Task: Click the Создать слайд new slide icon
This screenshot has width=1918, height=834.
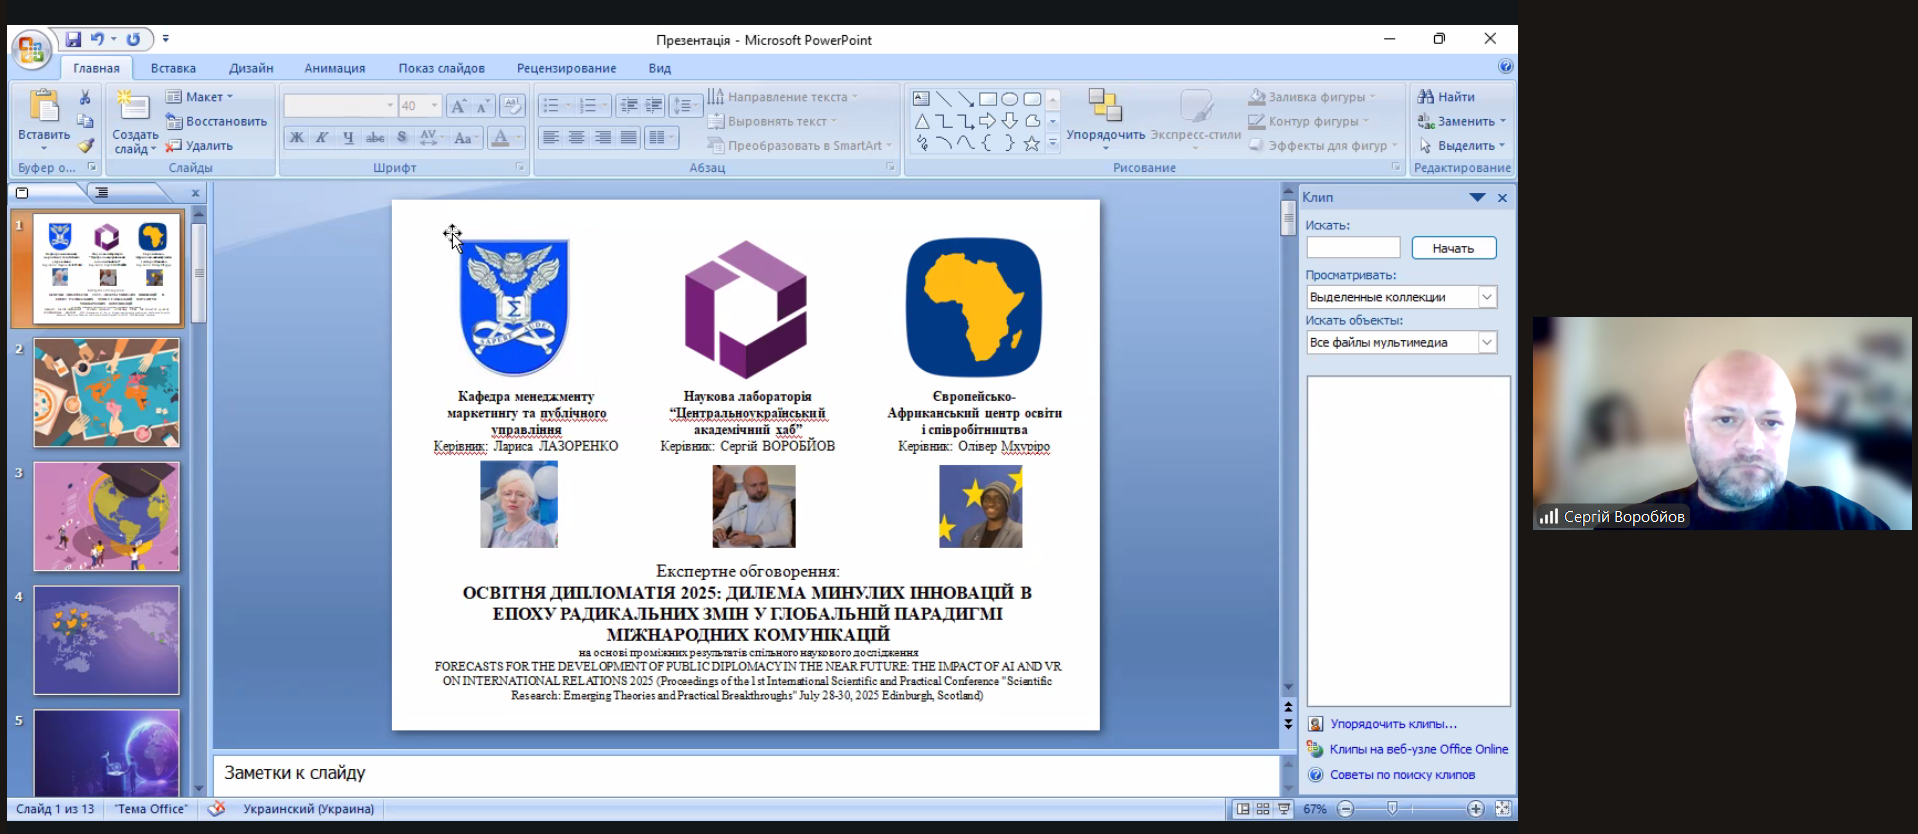Action: pyautogui.click(x=134, y=108)
